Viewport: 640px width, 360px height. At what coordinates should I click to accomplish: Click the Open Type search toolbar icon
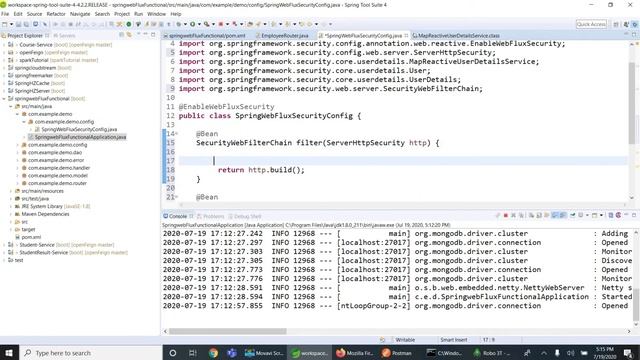[250, 24]
